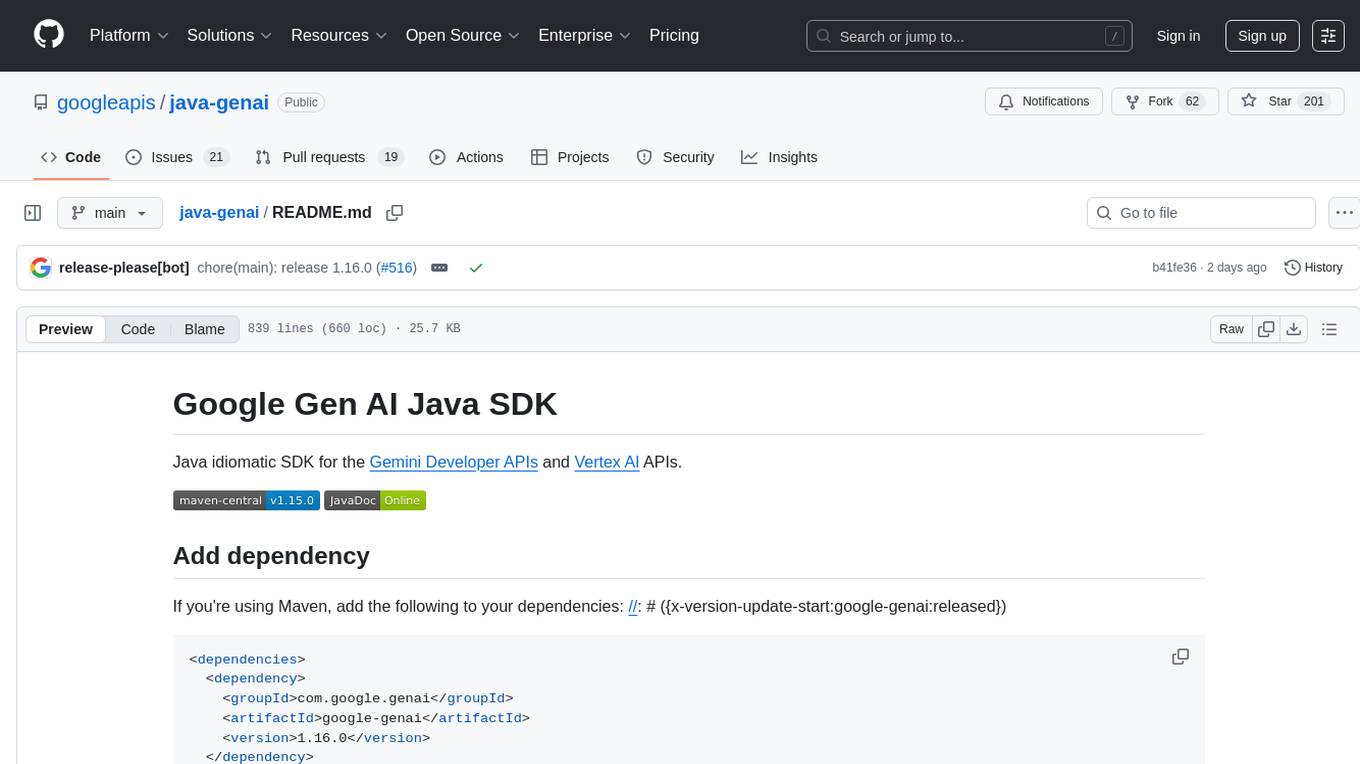1360x764 pixels.
Task: Open the Insights tab
Action: pyautogui.click(x=779, y=157)
